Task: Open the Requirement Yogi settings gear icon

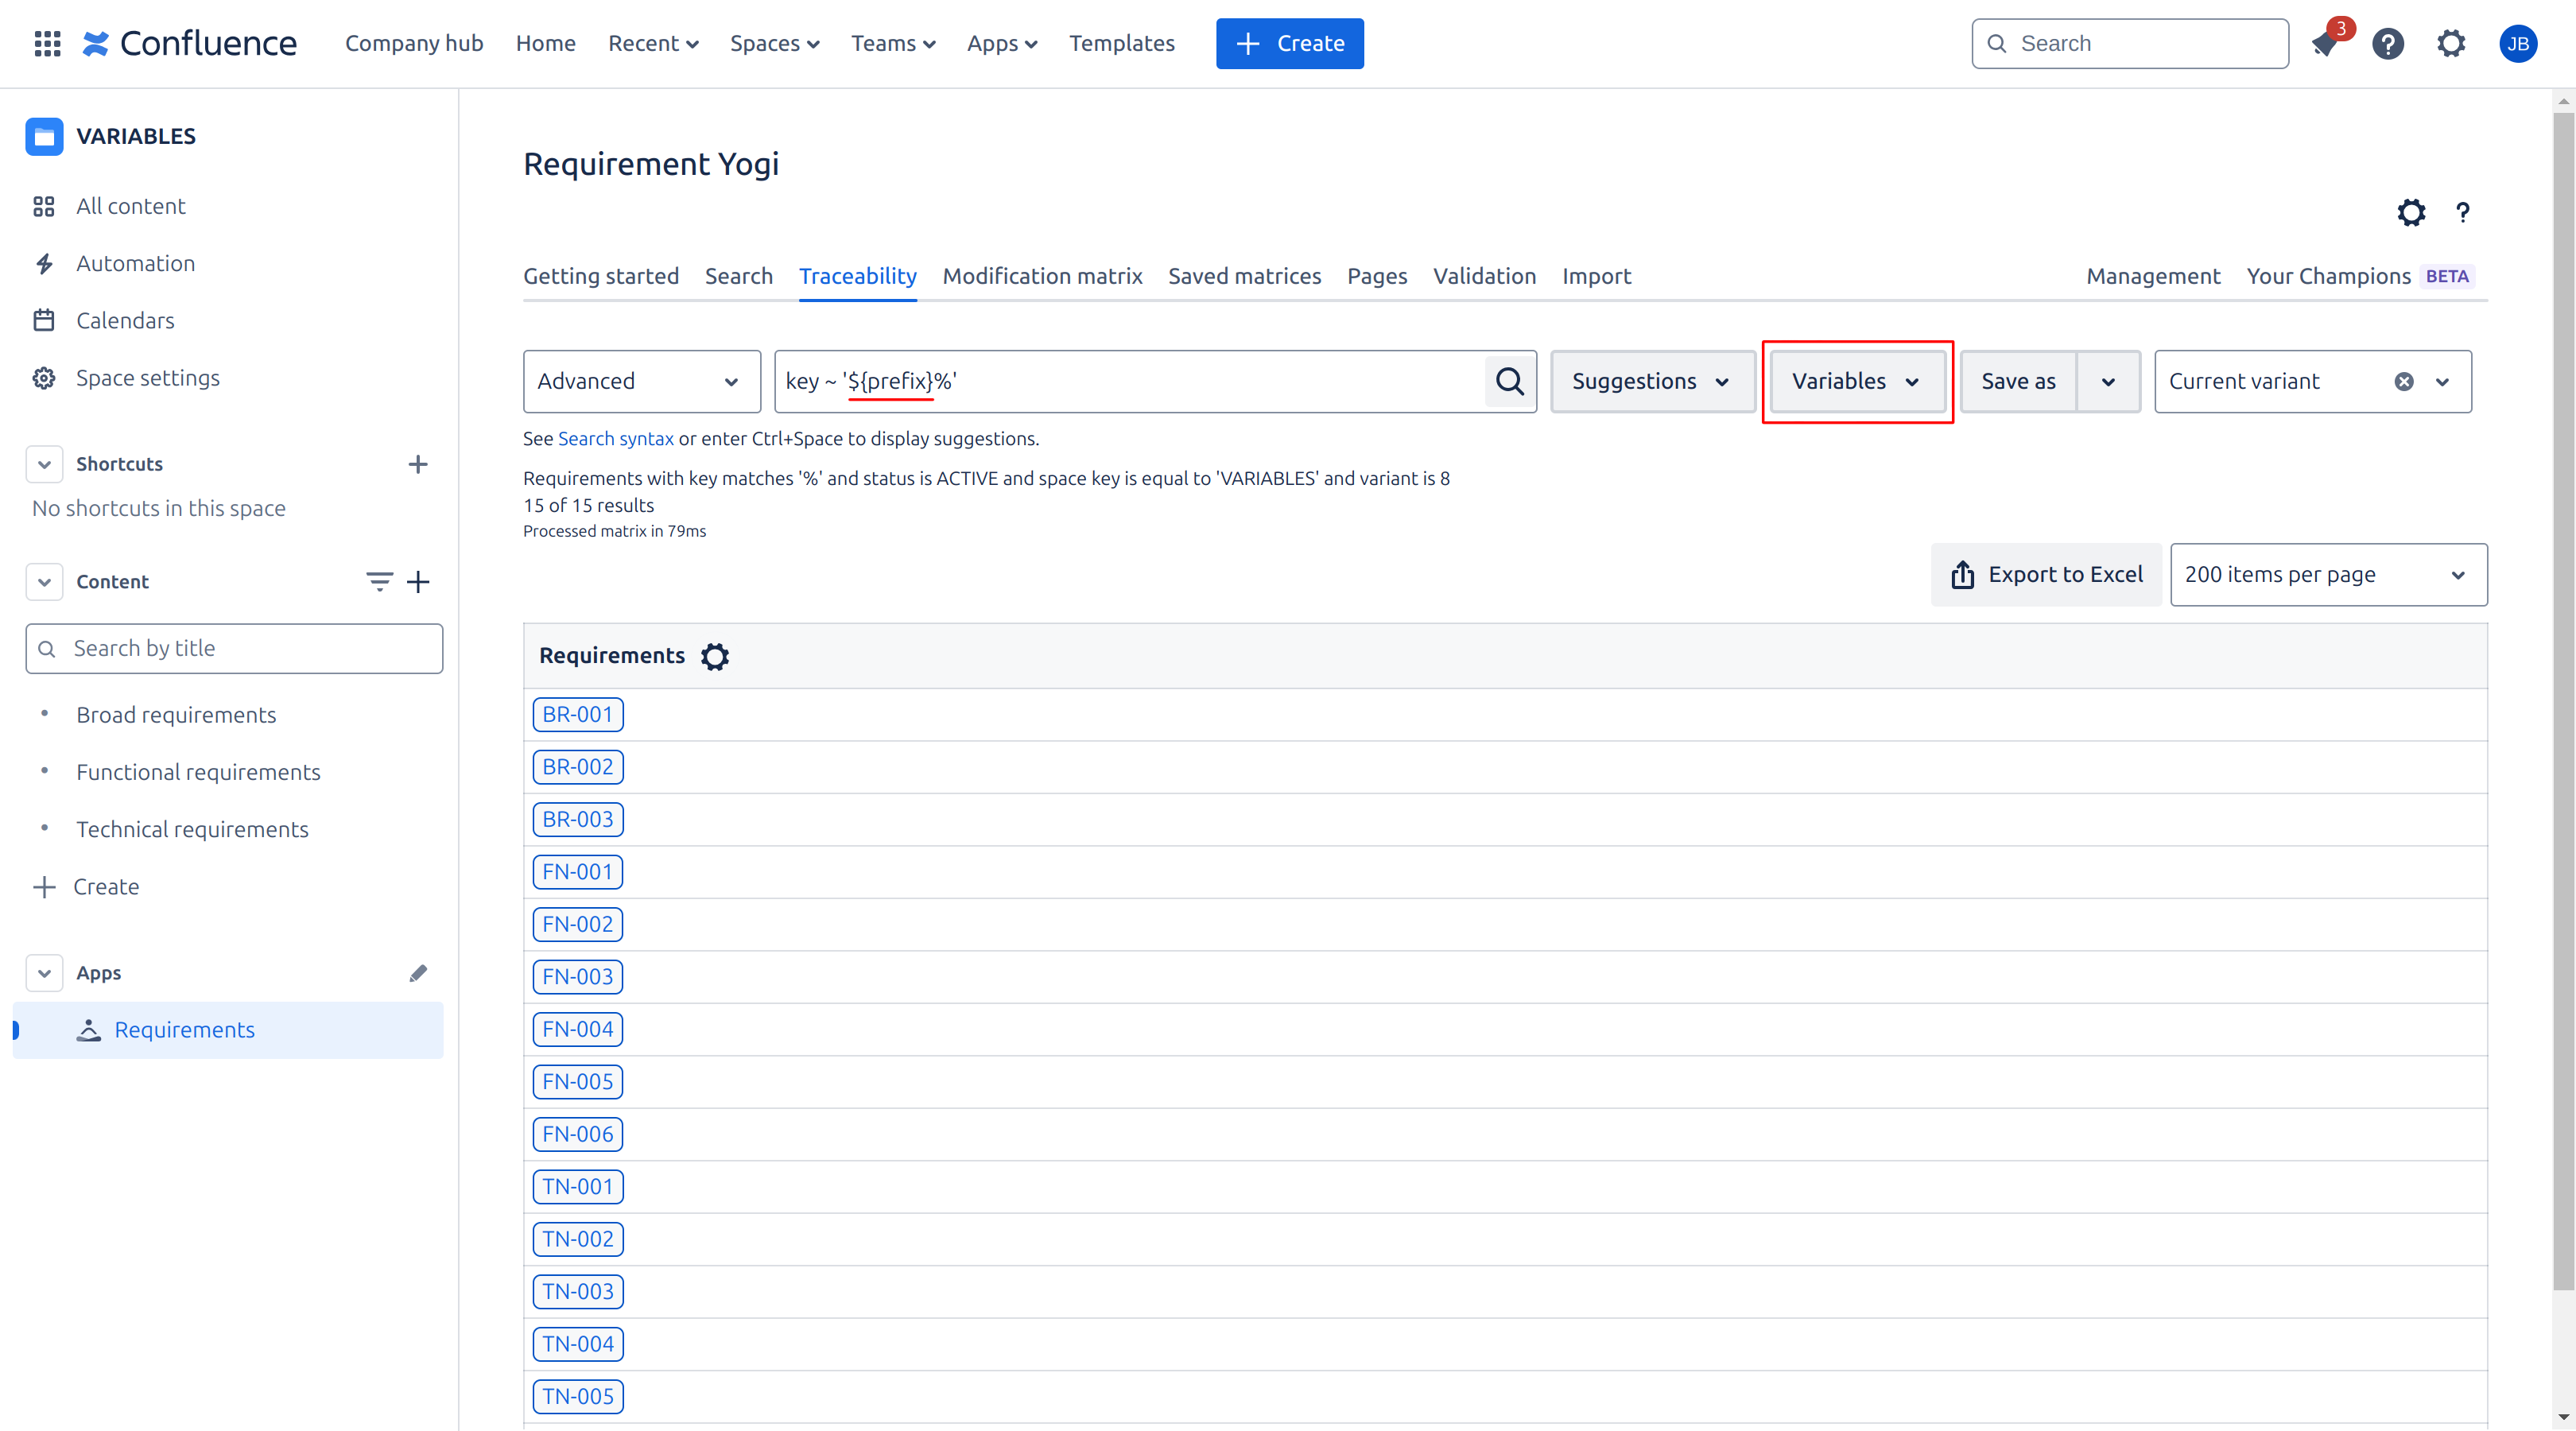Action: tap(2410, 212)
